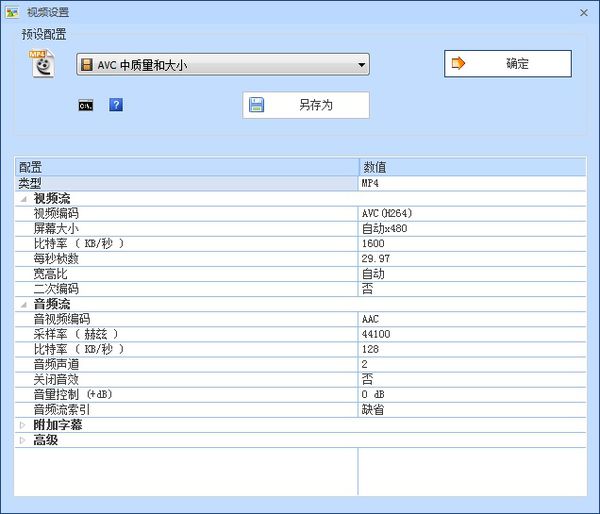Click the 否 value for 二次编码
Image resolution: width=600 pixels, height=514 pixels.
(x=367, y=289)
